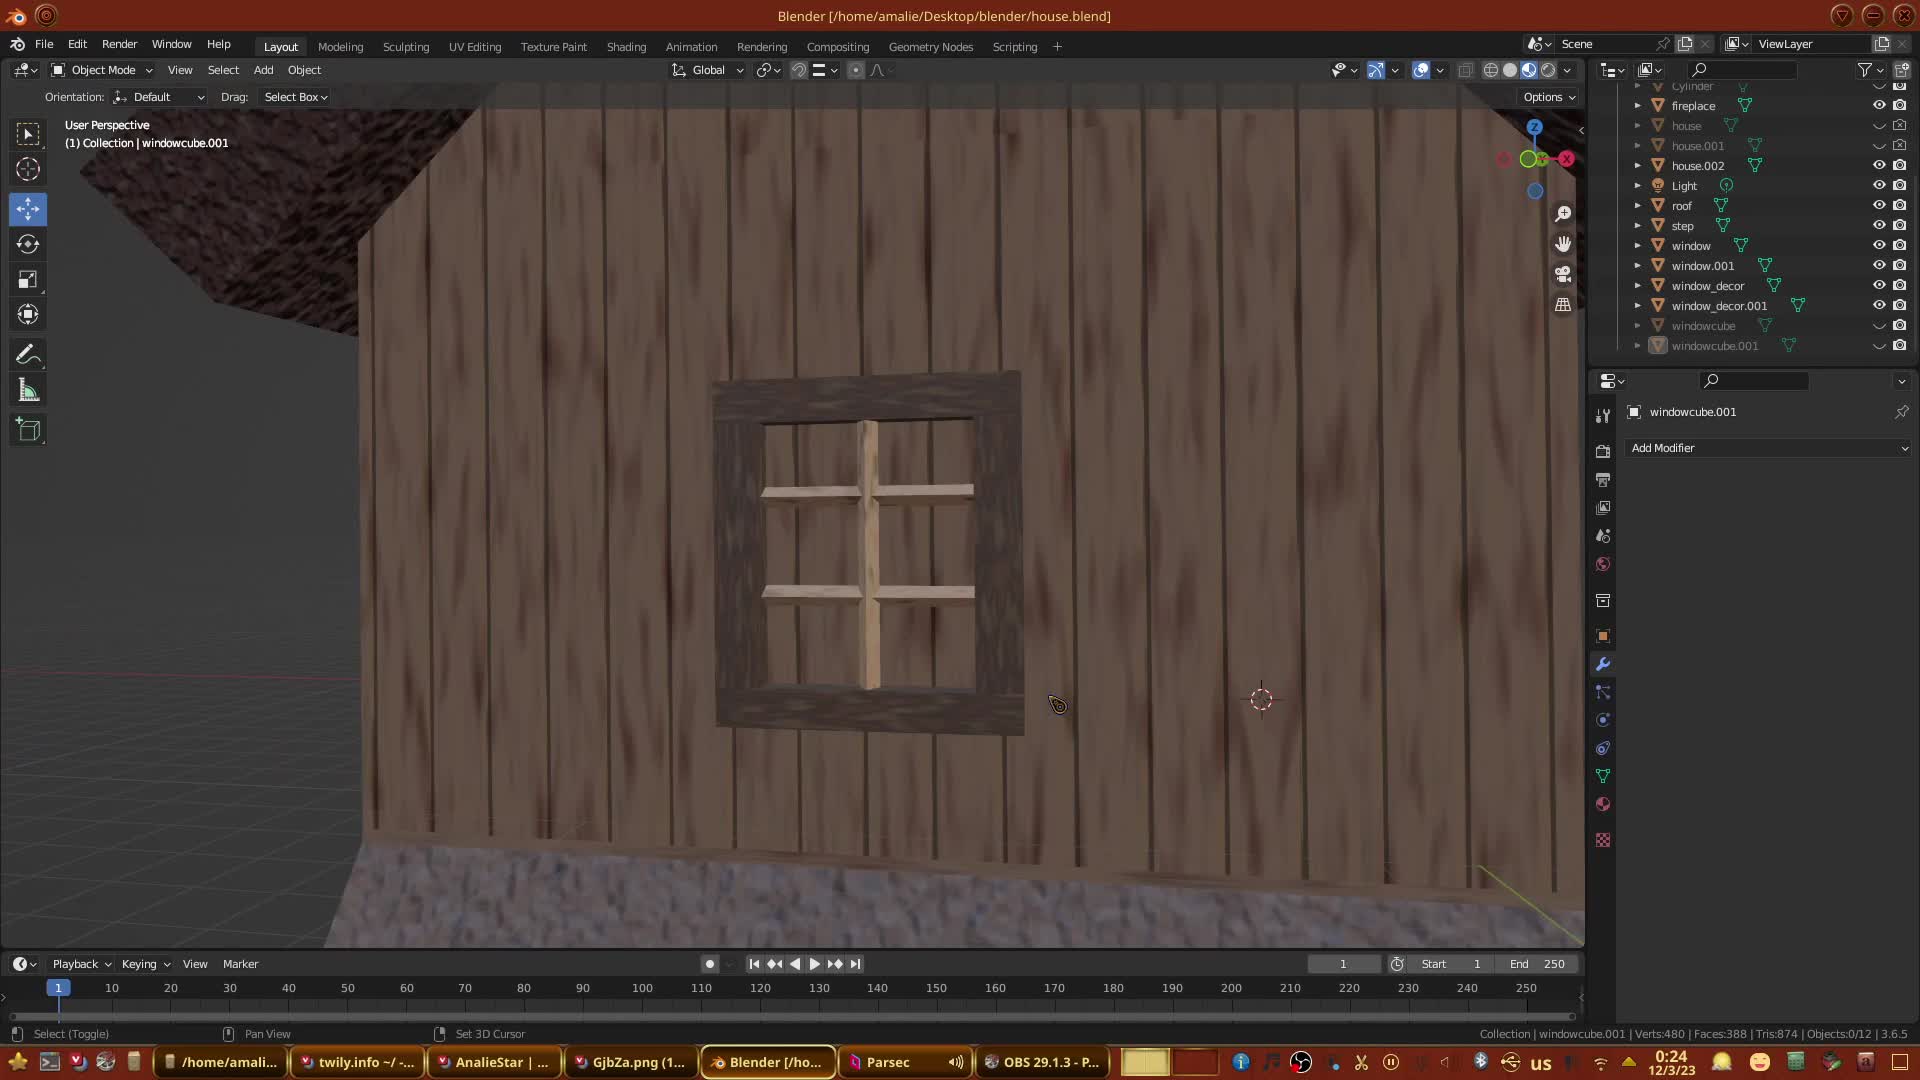Select the Measure tool
The height and width of the screenshot is (1080, 1920).
[28, 391]
